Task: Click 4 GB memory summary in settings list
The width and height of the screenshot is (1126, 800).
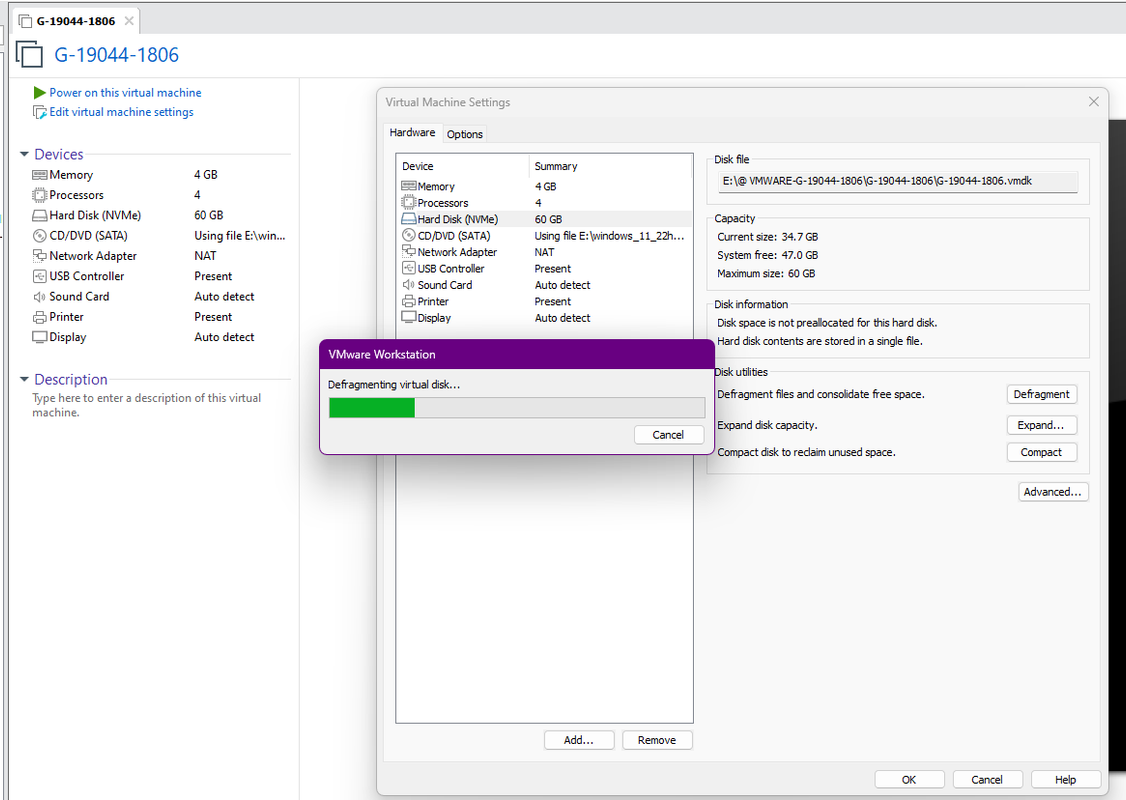Action: [546, 186]
